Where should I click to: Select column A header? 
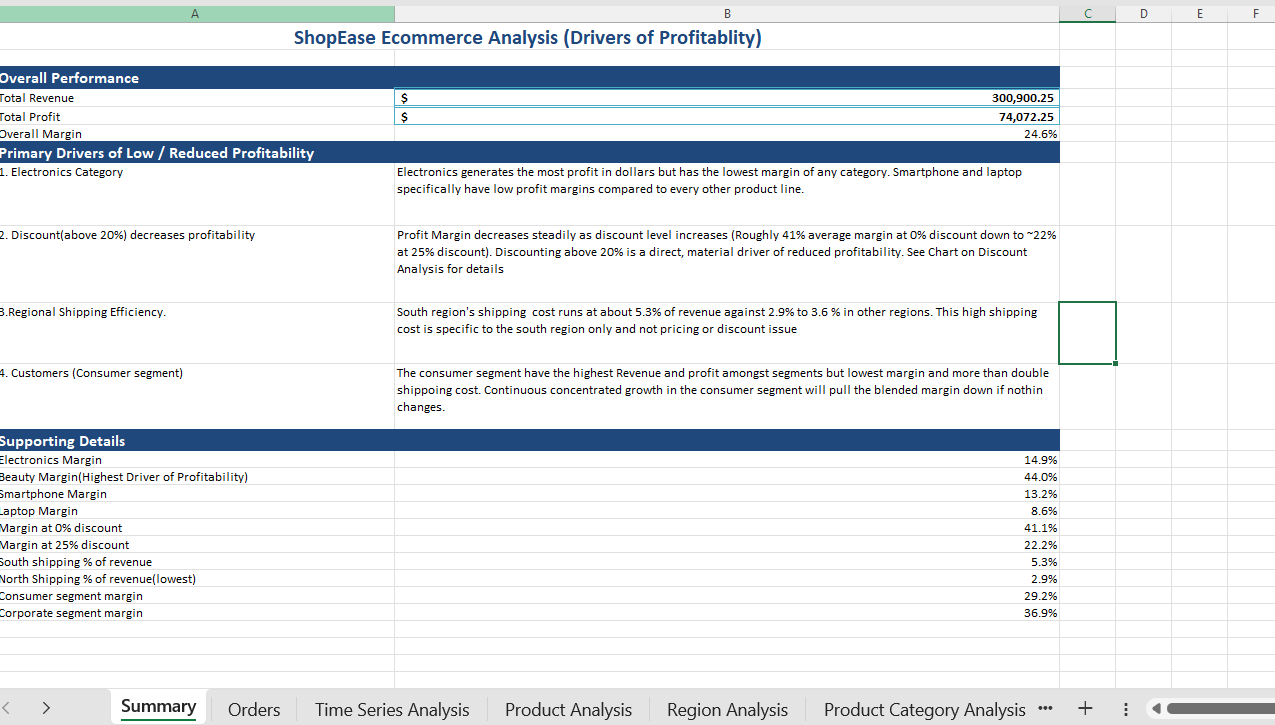[x=195, y=13]
